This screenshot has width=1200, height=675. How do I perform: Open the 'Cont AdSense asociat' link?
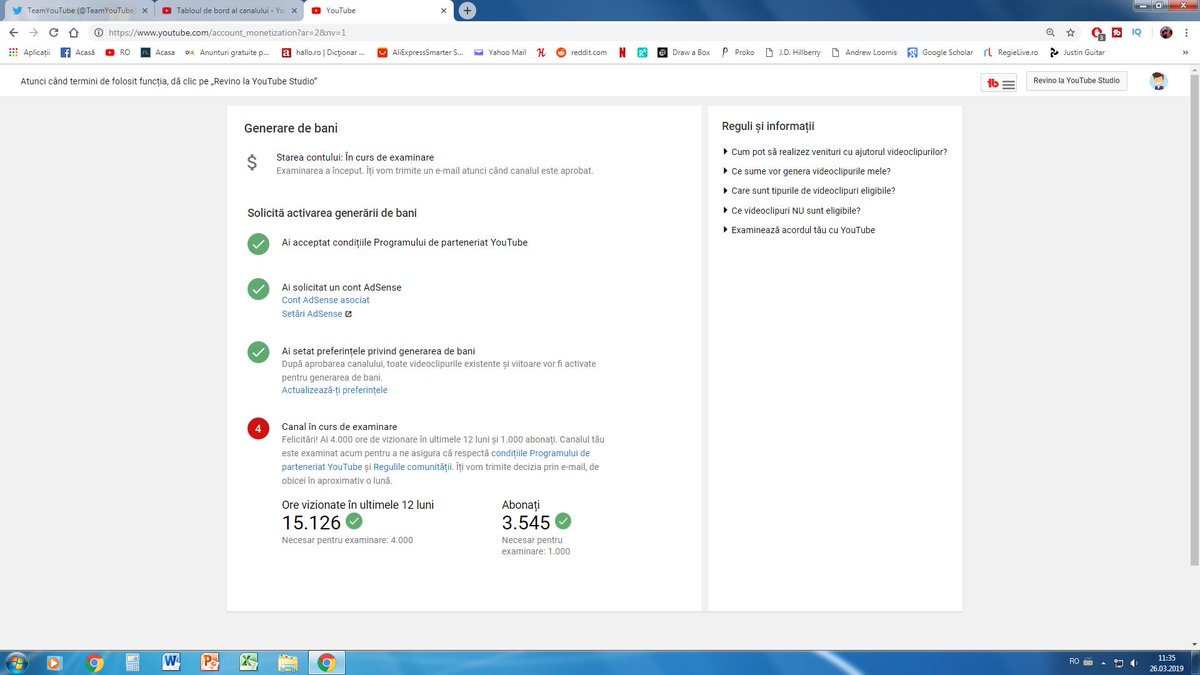(325, 300)
